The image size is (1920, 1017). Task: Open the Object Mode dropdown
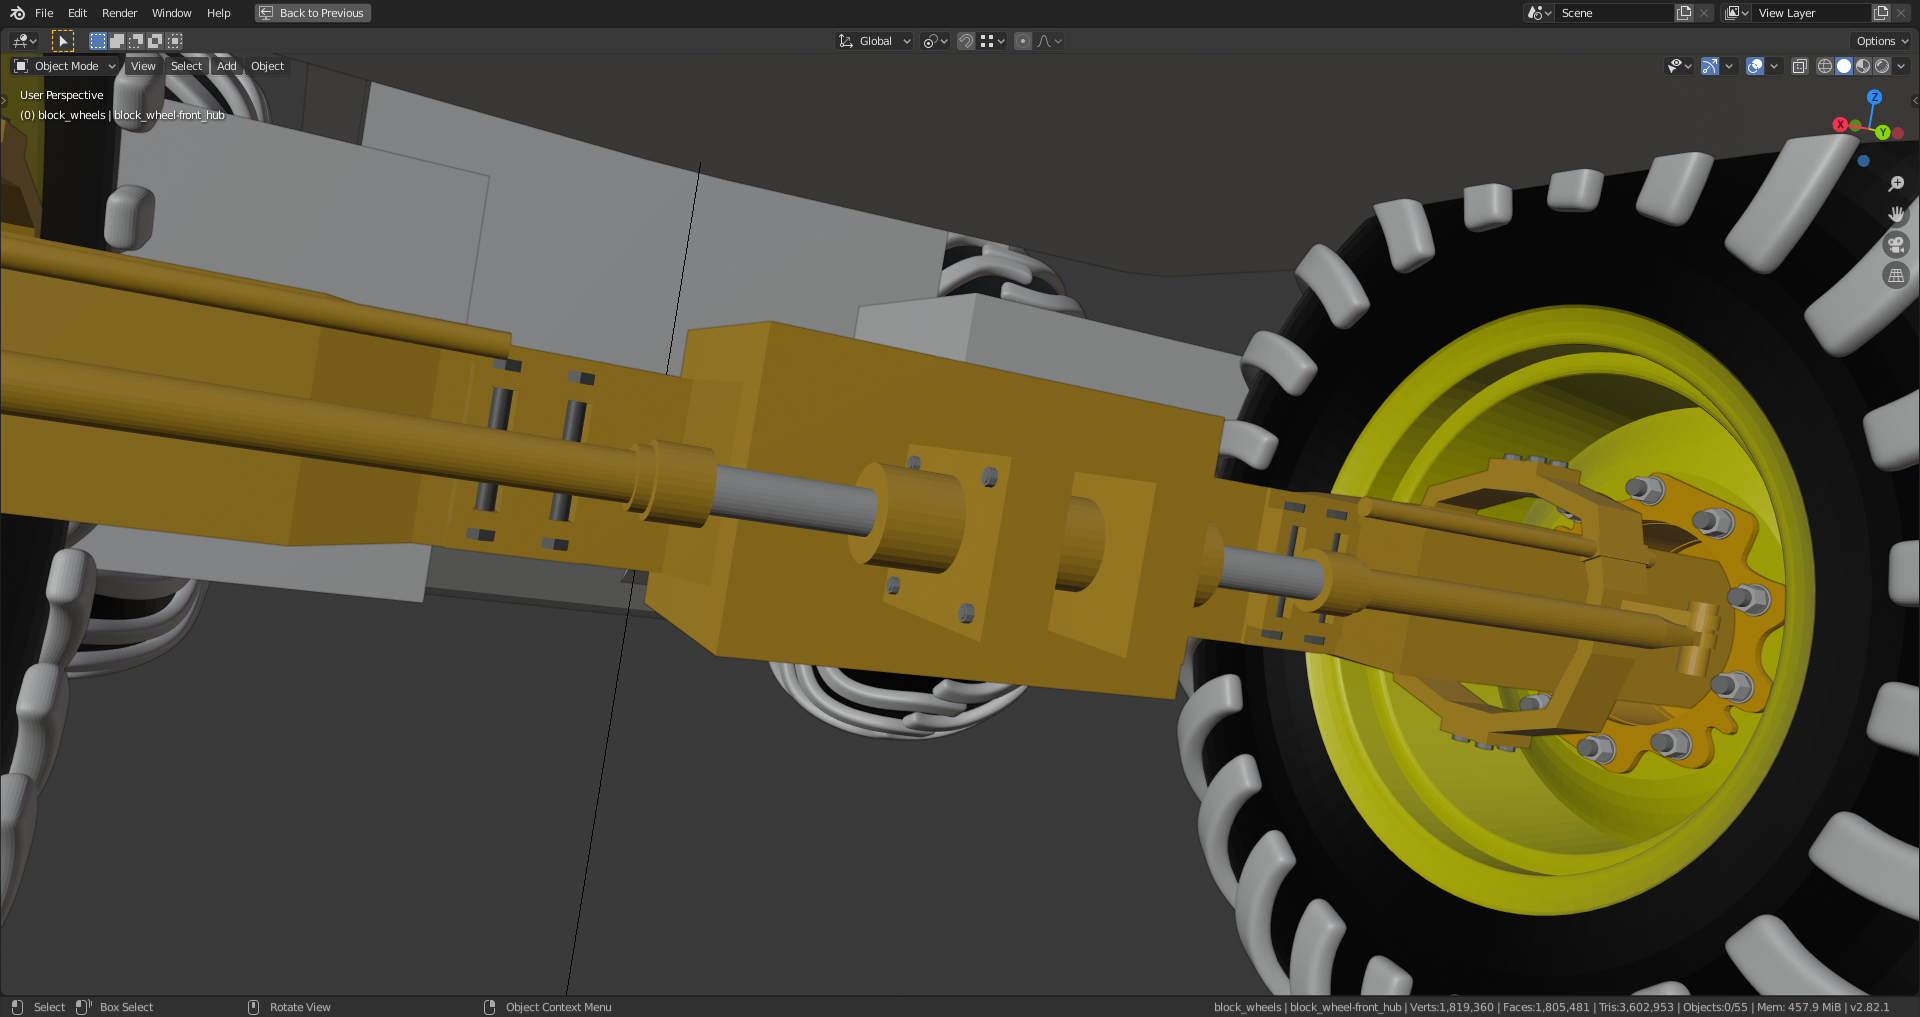[65, 66]
